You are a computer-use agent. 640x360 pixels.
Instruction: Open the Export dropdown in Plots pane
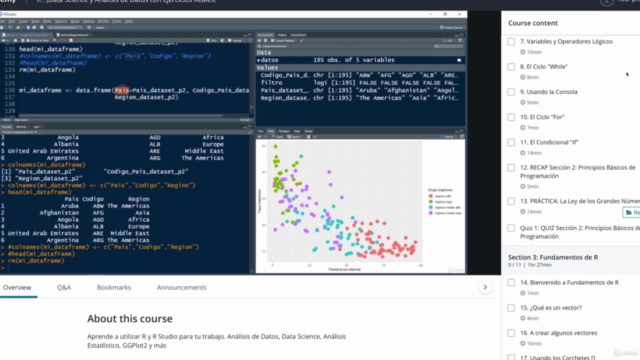point(295,137)
